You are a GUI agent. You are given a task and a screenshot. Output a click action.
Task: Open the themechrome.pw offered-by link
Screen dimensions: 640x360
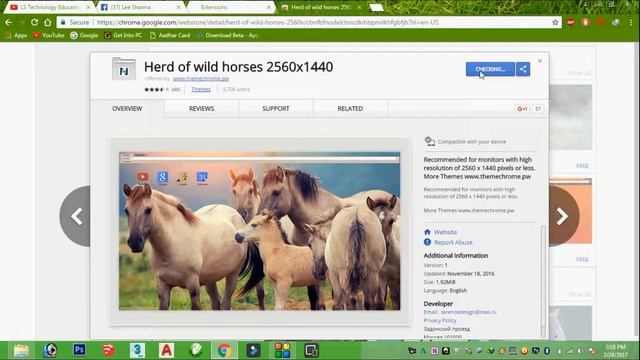coord(201,78)
